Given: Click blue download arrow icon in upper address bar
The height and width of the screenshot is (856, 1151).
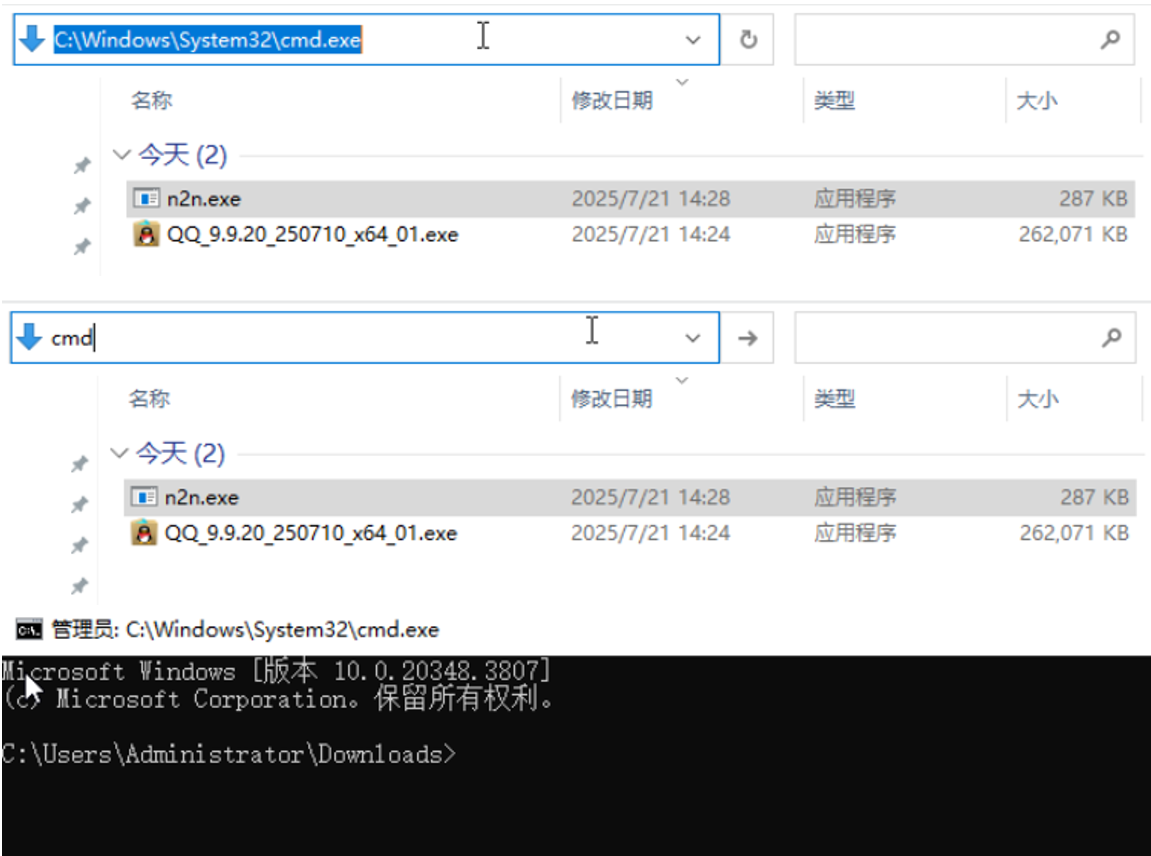Looking at the screenshot, I should click(32, 39).
